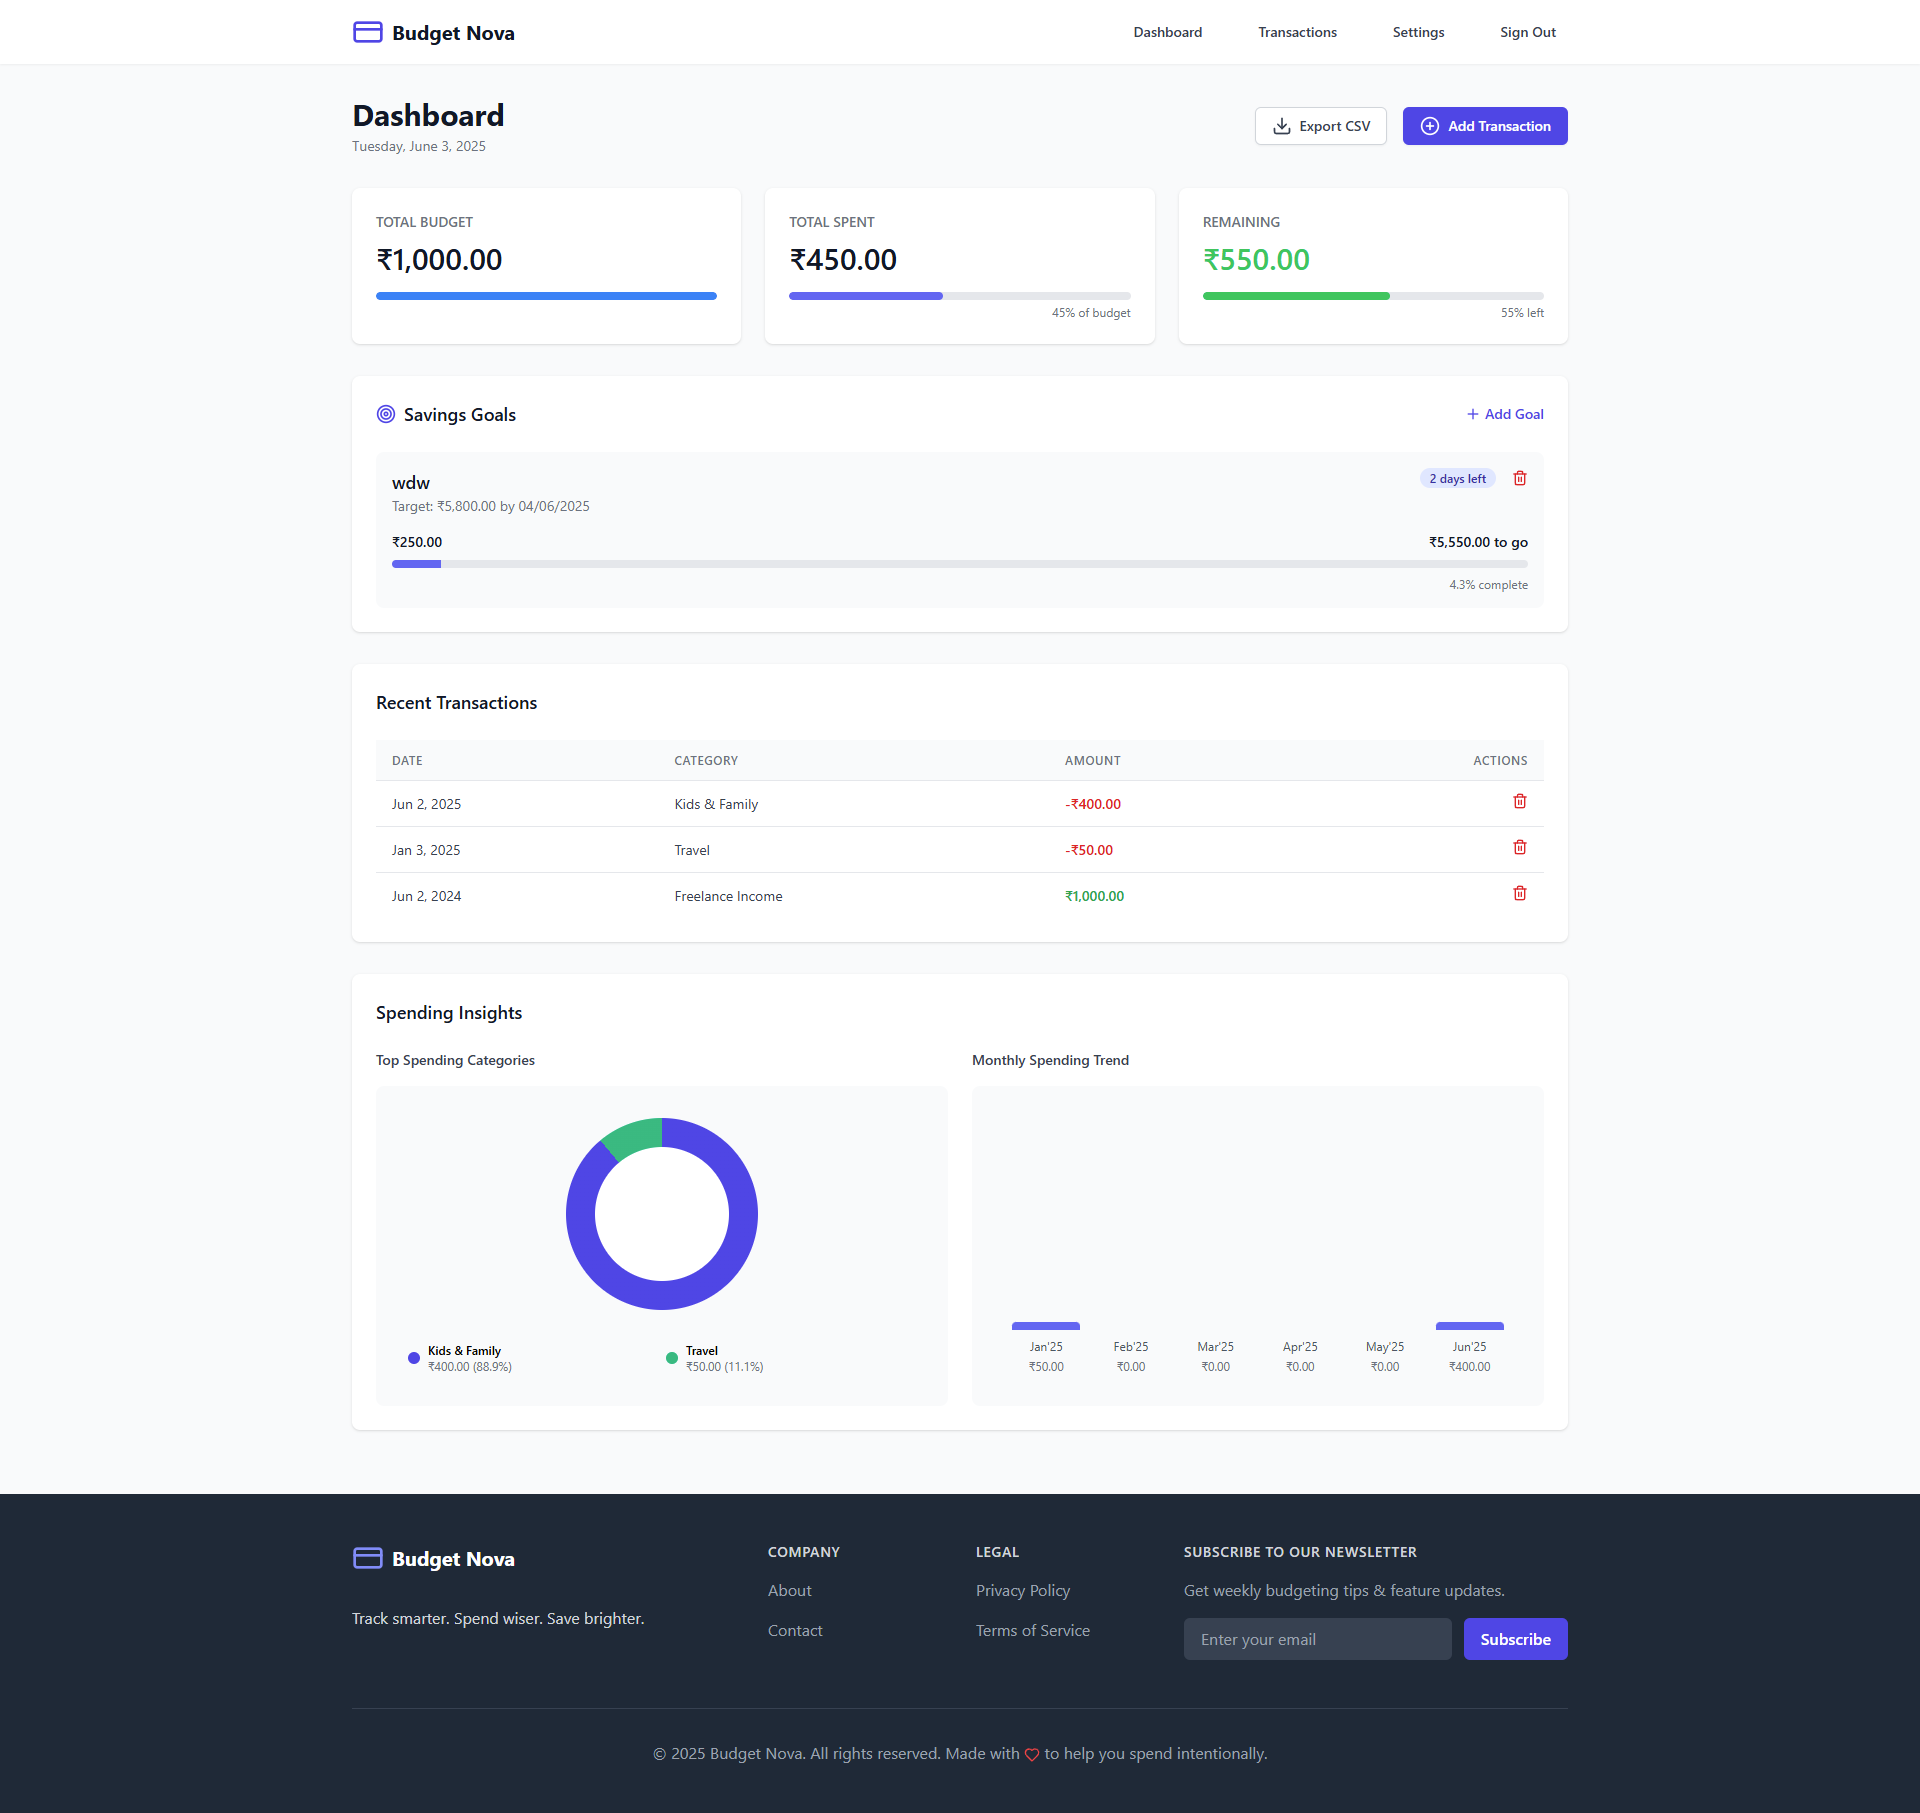The image size is (1920, 1813).
Task: Open the Privacy Policy link
Action: [x=1022, y=1590]
